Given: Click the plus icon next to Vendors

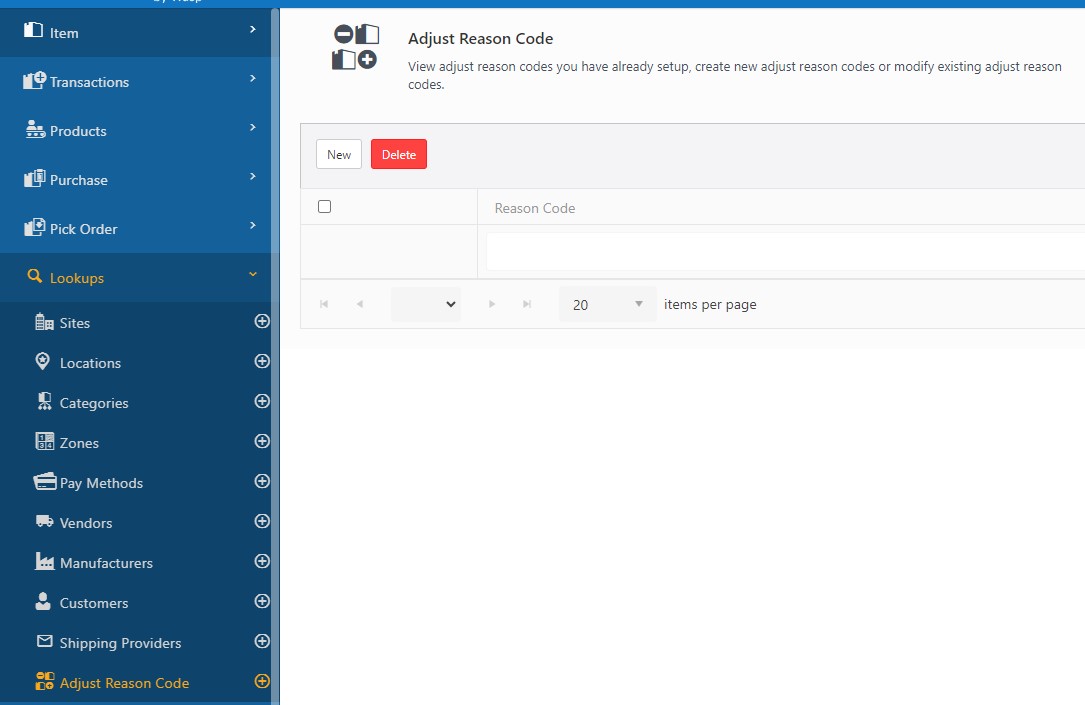Looking at the screenshot, I should (x=262, y=522).
